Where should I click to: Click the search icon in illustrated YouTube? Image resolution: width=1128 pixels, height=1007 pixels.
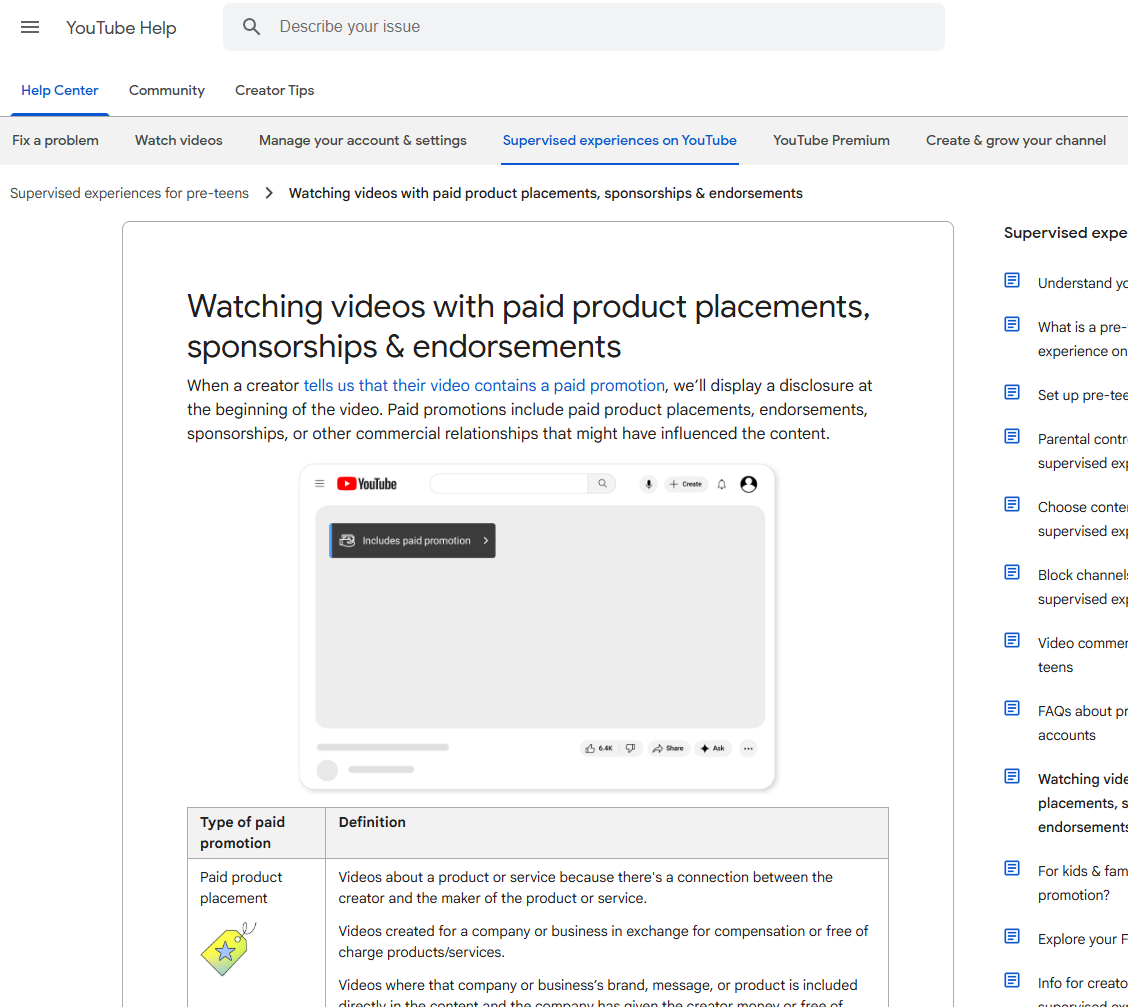(x=602, y=483)
